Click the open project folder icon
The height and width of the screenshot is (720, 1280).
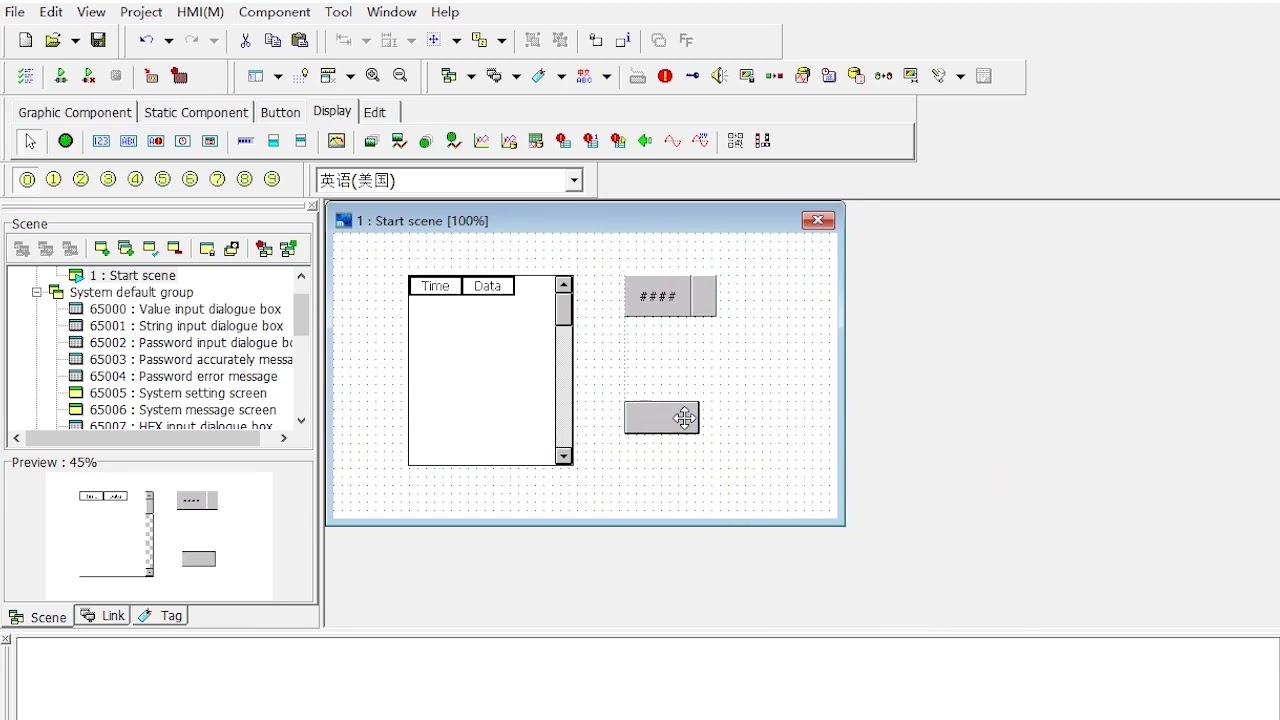[52, 40]
